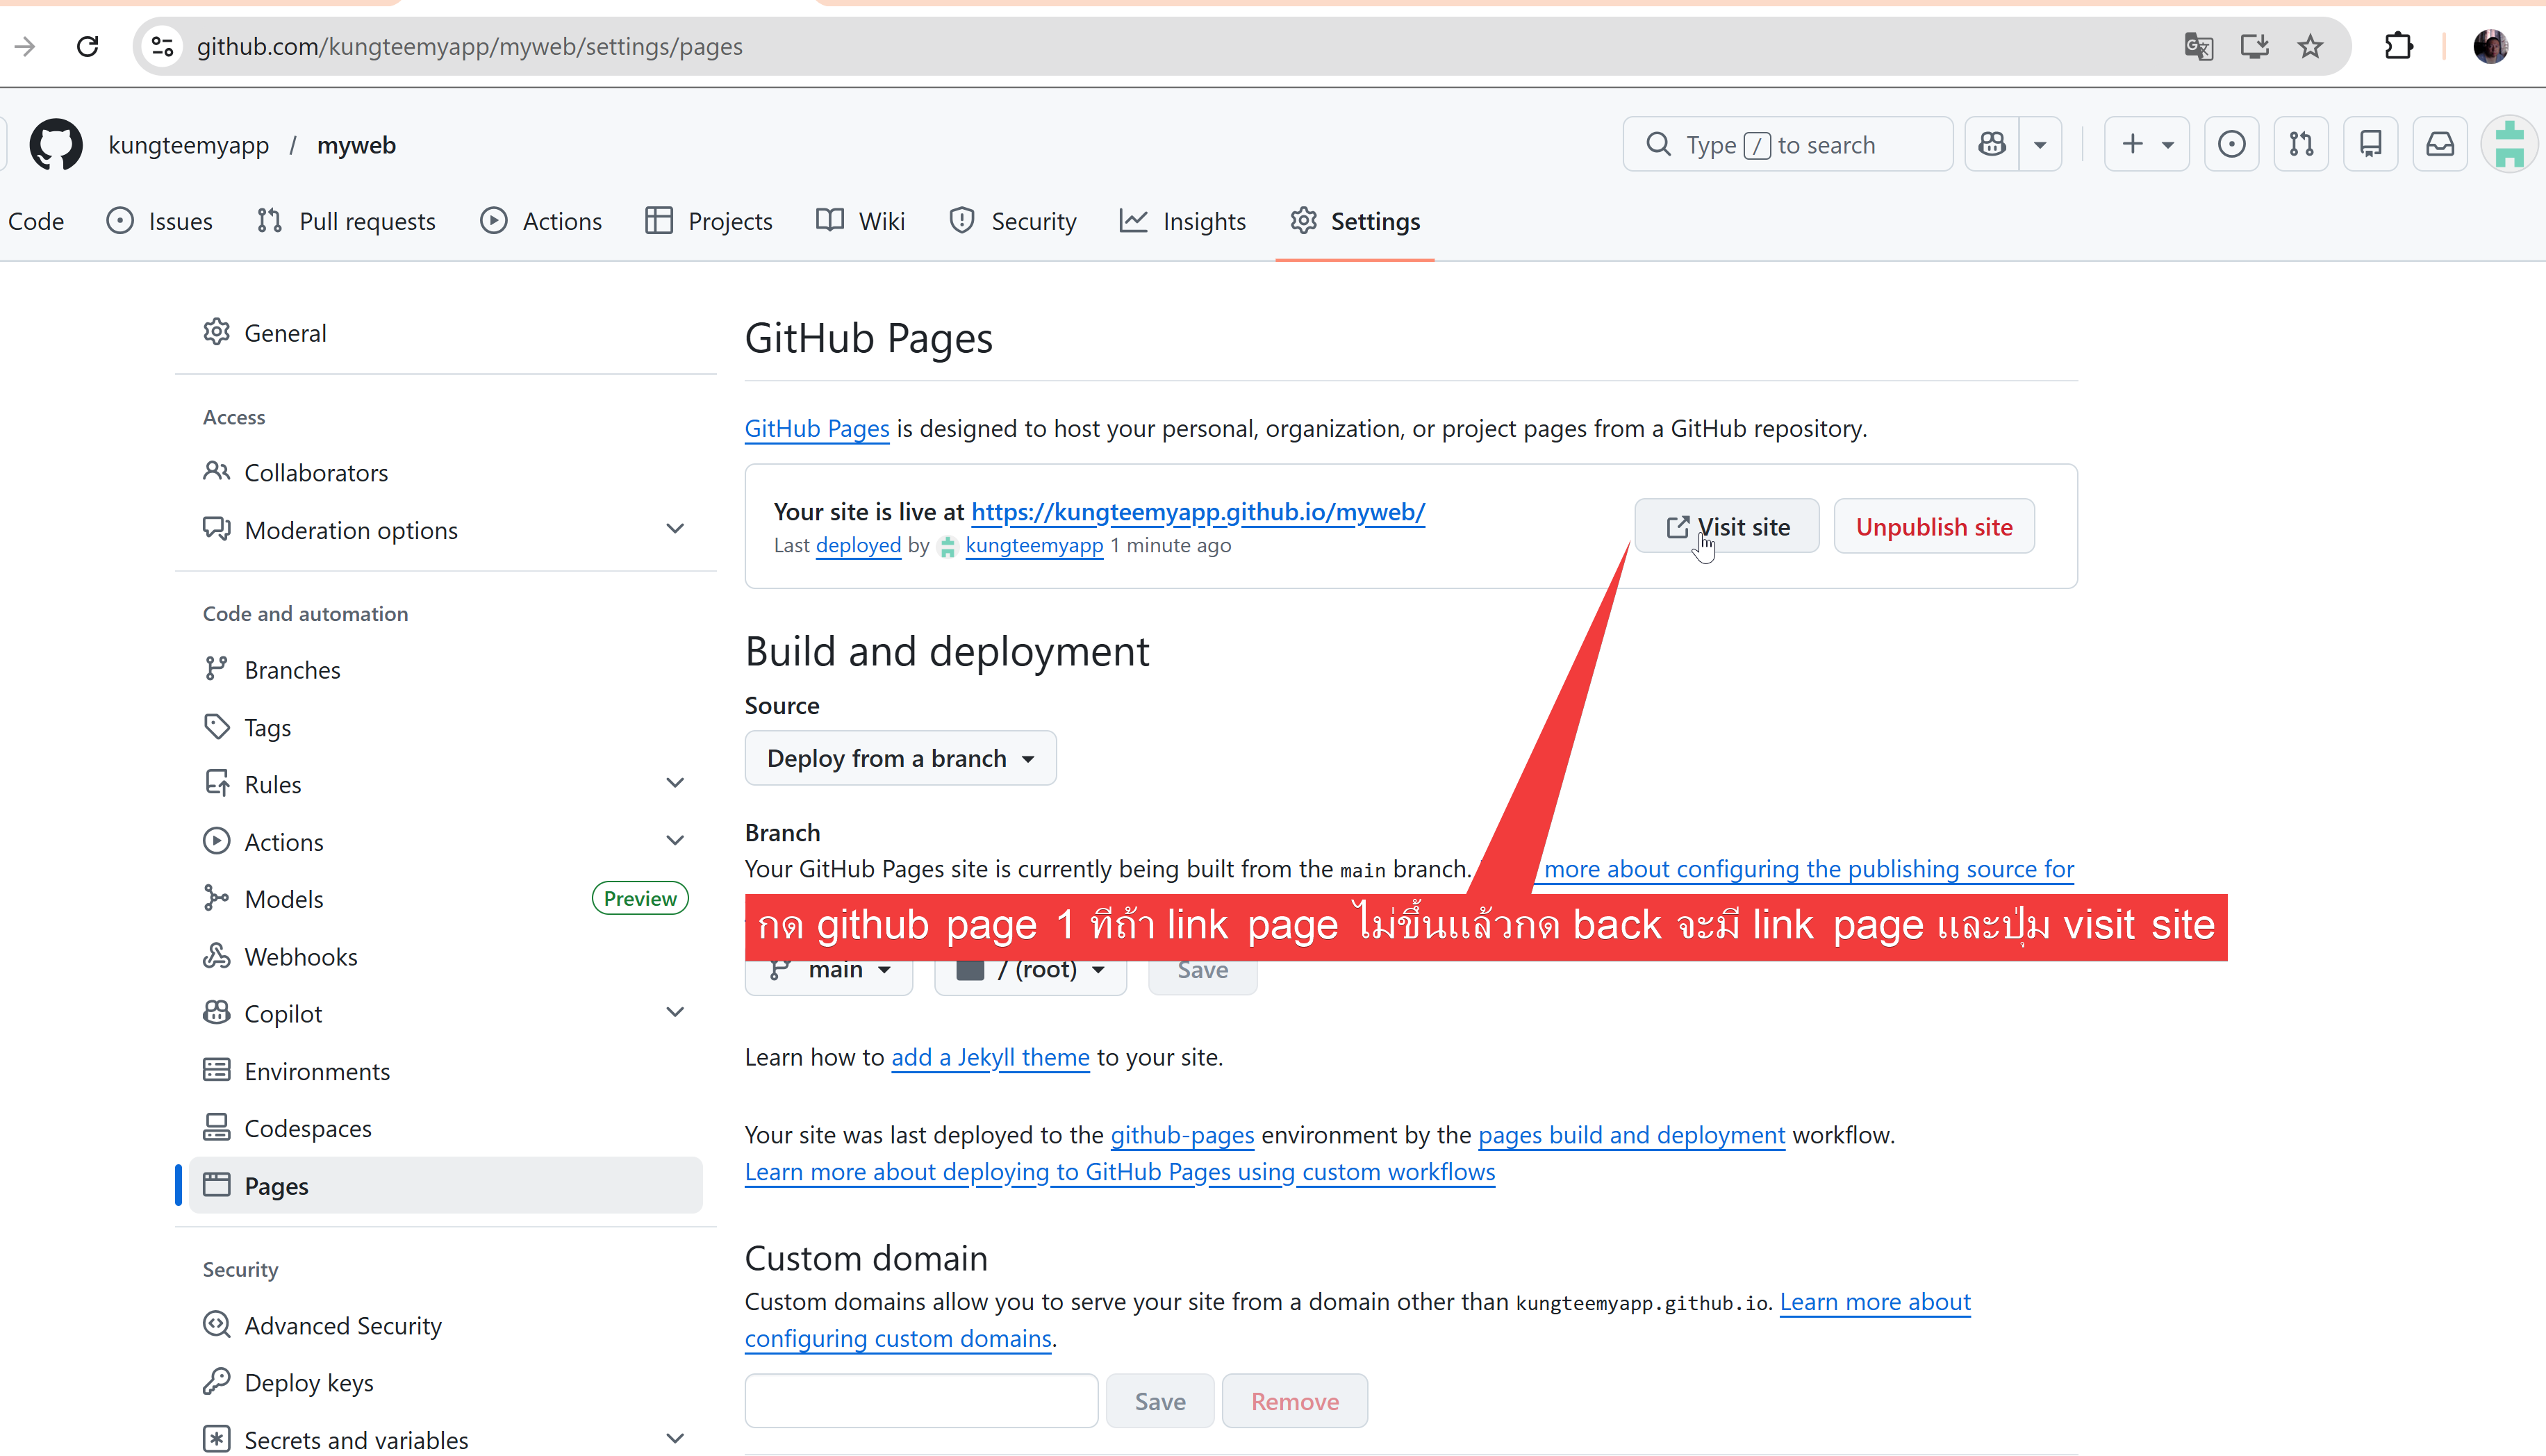Open the browser extensions puzzle icon
Image resolution: width=2546 pixels, height=1456 pixels.
pos(2398,47)
